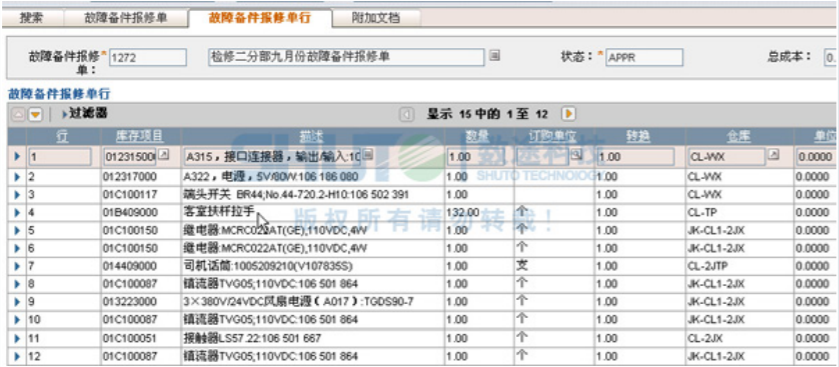Expand details of row 9
The image size is (839, 367).
17,302
